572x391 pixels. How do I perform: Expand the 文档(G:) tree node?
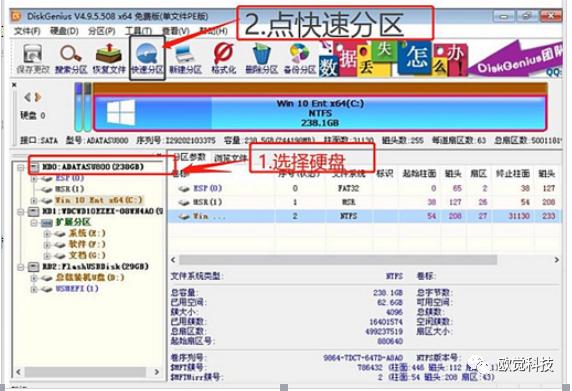click(x=47, y=256)
